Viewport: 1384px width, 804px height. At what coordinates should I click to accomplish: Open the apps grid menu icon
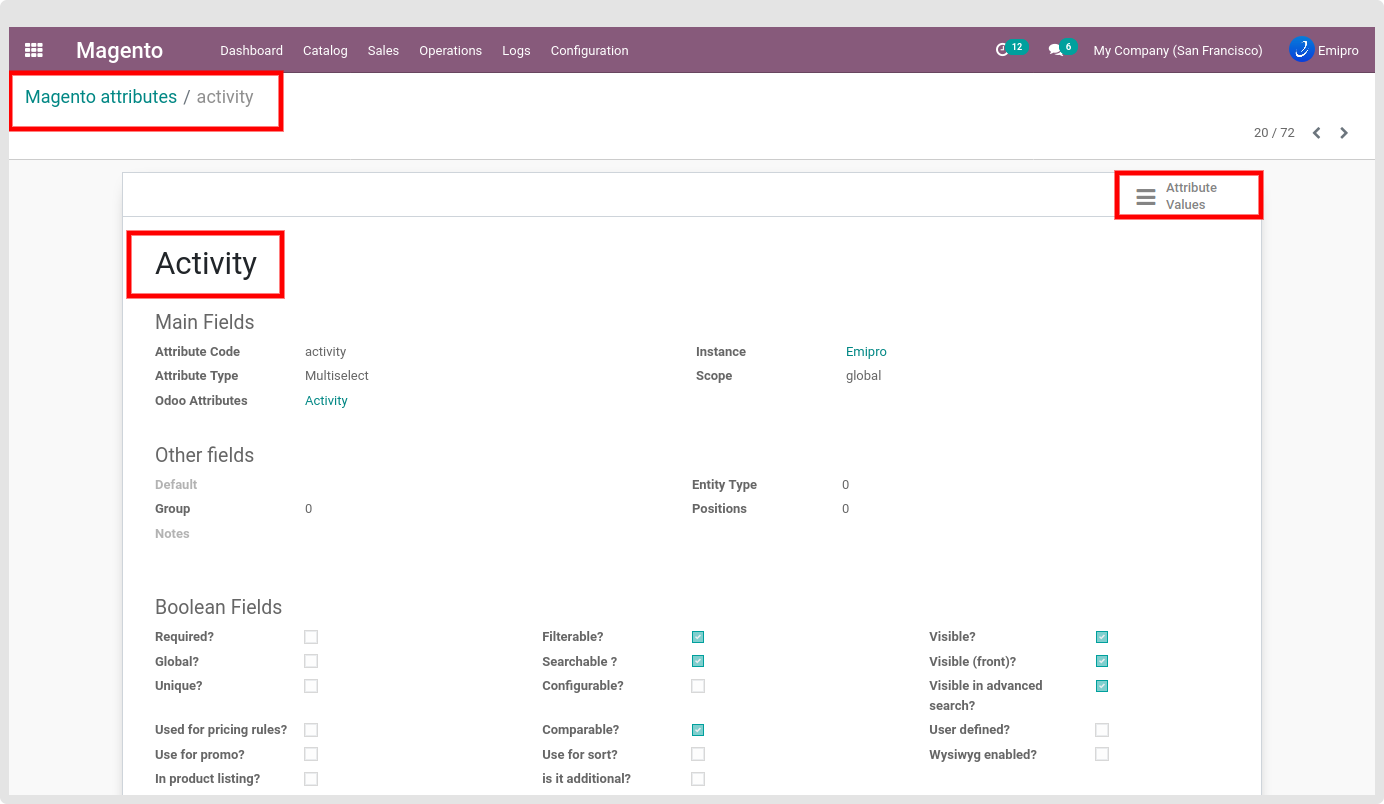(x=34, y=50)
